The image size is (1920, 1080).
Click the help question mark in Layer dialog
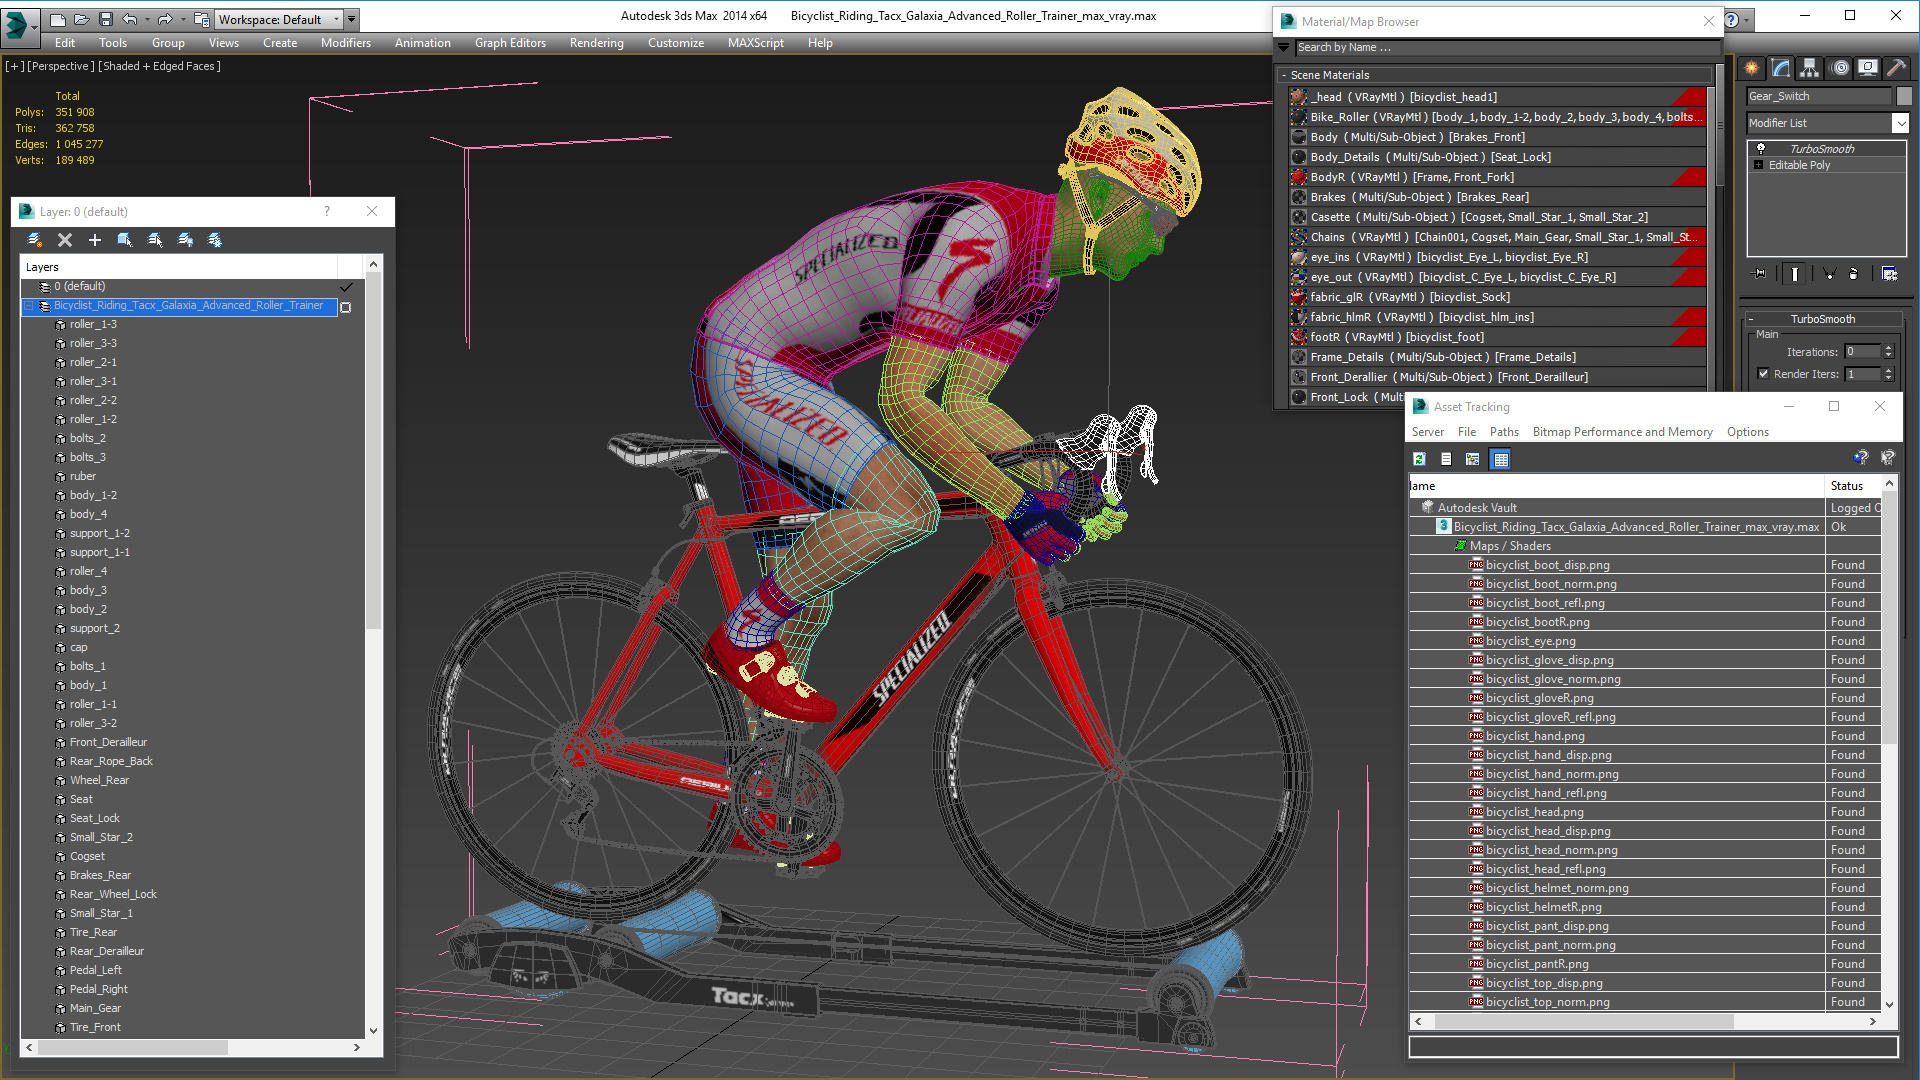(x=327, y=211)
